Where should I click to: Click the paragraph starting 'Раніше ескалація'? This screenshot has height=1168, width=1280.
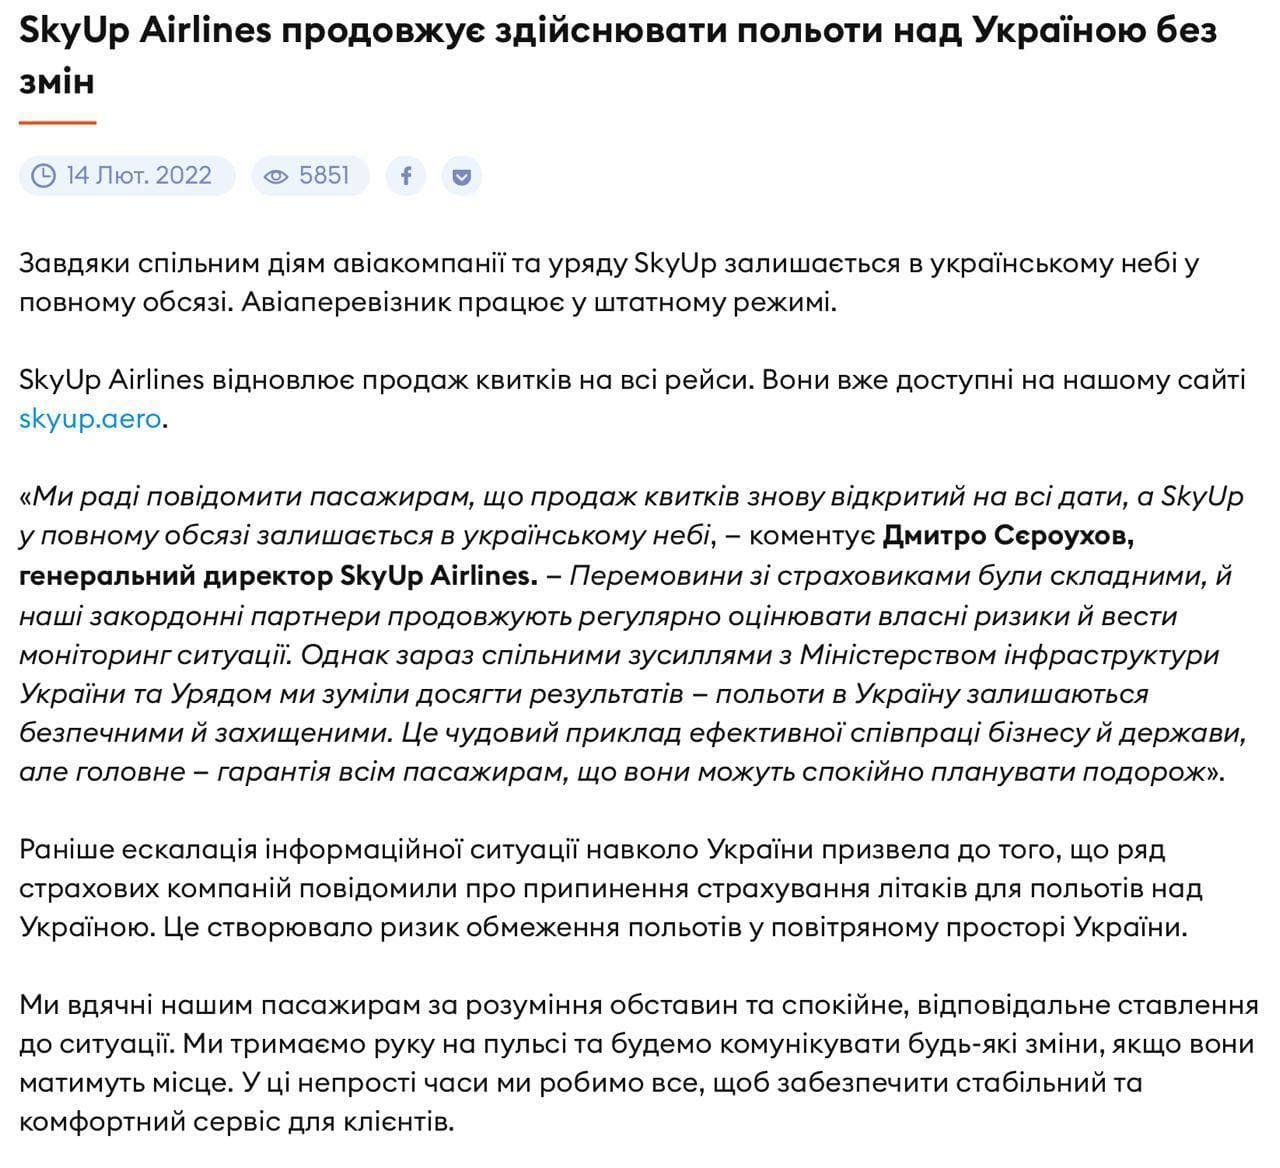click(600, 888)
